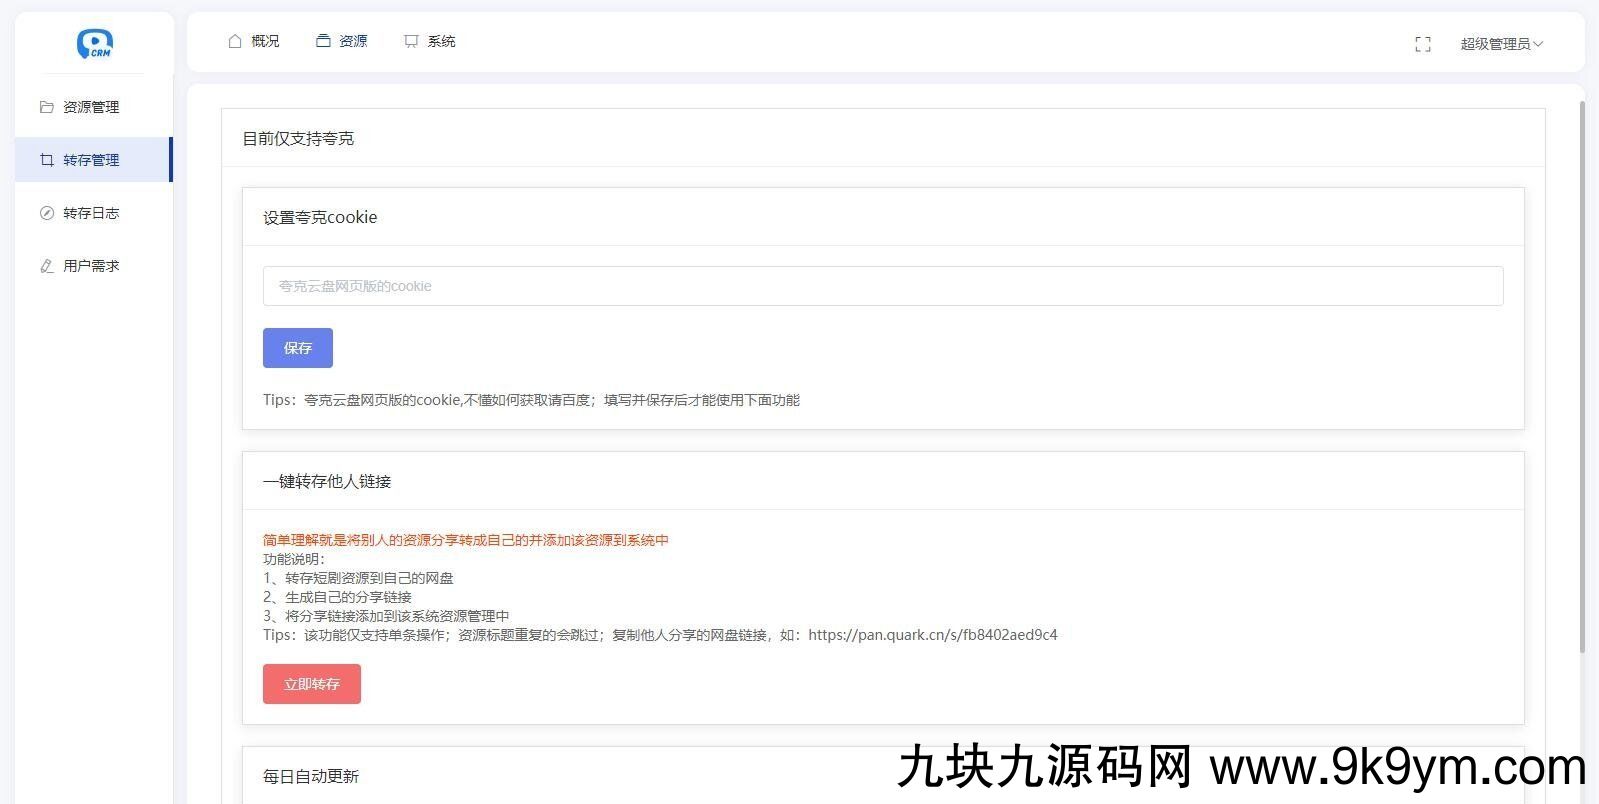Open 资源管理 in sidebar
Viewport: 1599px width, 804px height.
coord(93,107)
